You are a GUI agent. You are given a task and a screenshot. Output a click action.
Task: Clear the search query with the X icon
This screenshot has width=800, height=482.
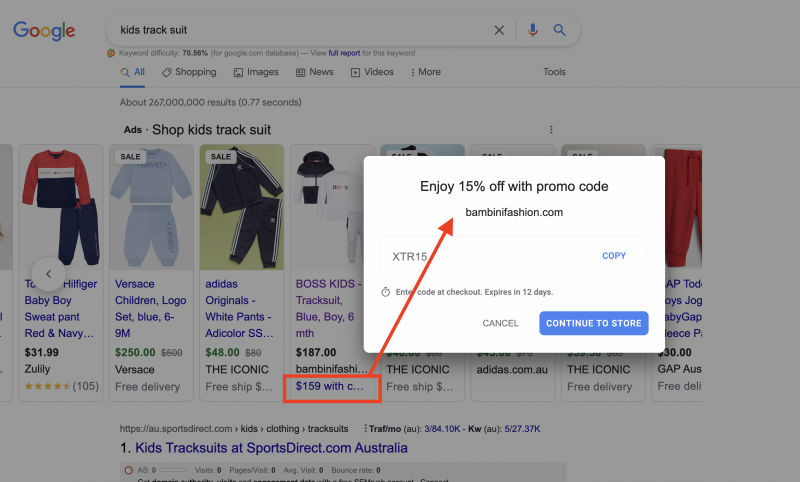click(499, 31)
